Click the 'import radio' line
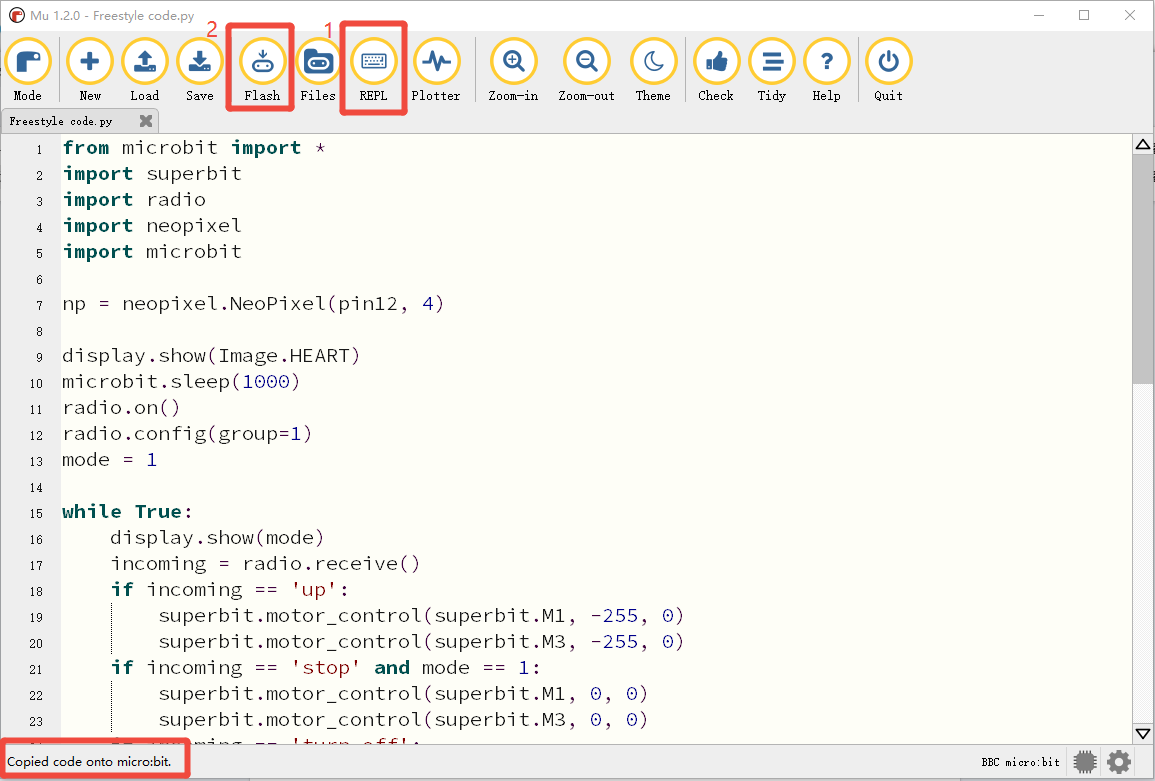 134,200
